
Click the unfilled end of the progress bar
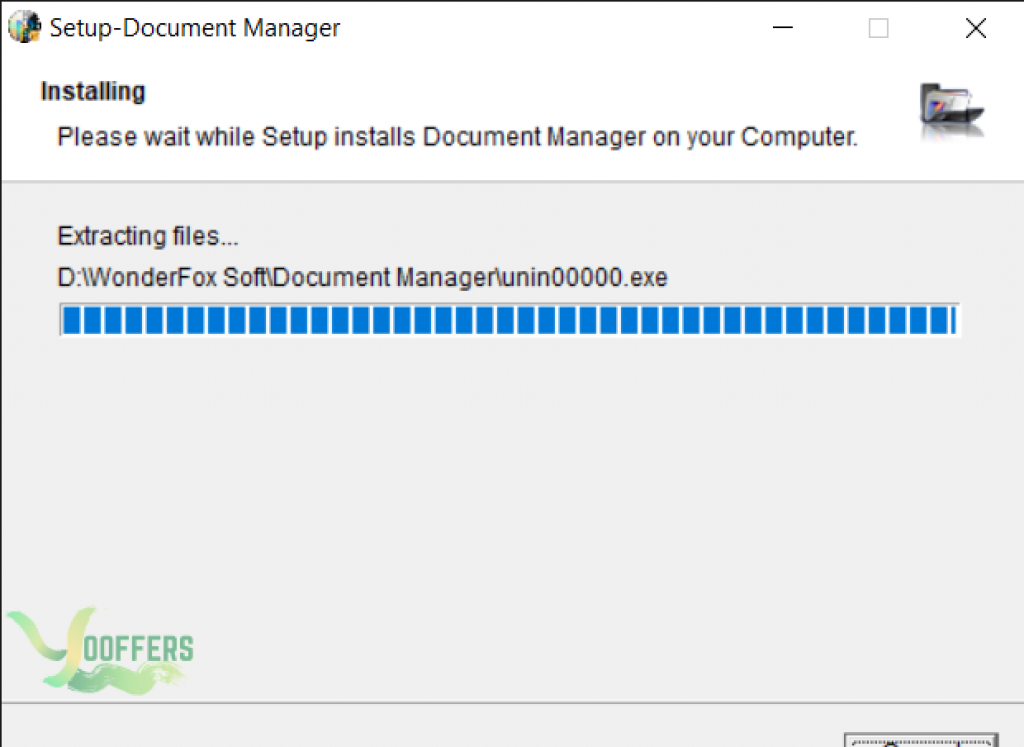[x=957, y=320]
